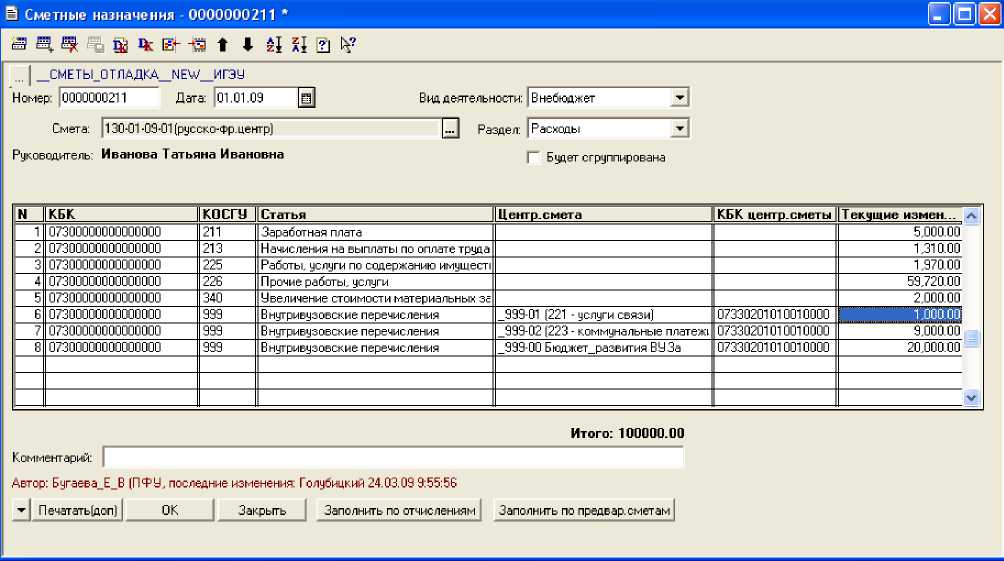The width and height of the screenshot is (1004, 561).
Task: Click 'Заполнить по отчислениям' button
Action: click(x=399, y=510)
